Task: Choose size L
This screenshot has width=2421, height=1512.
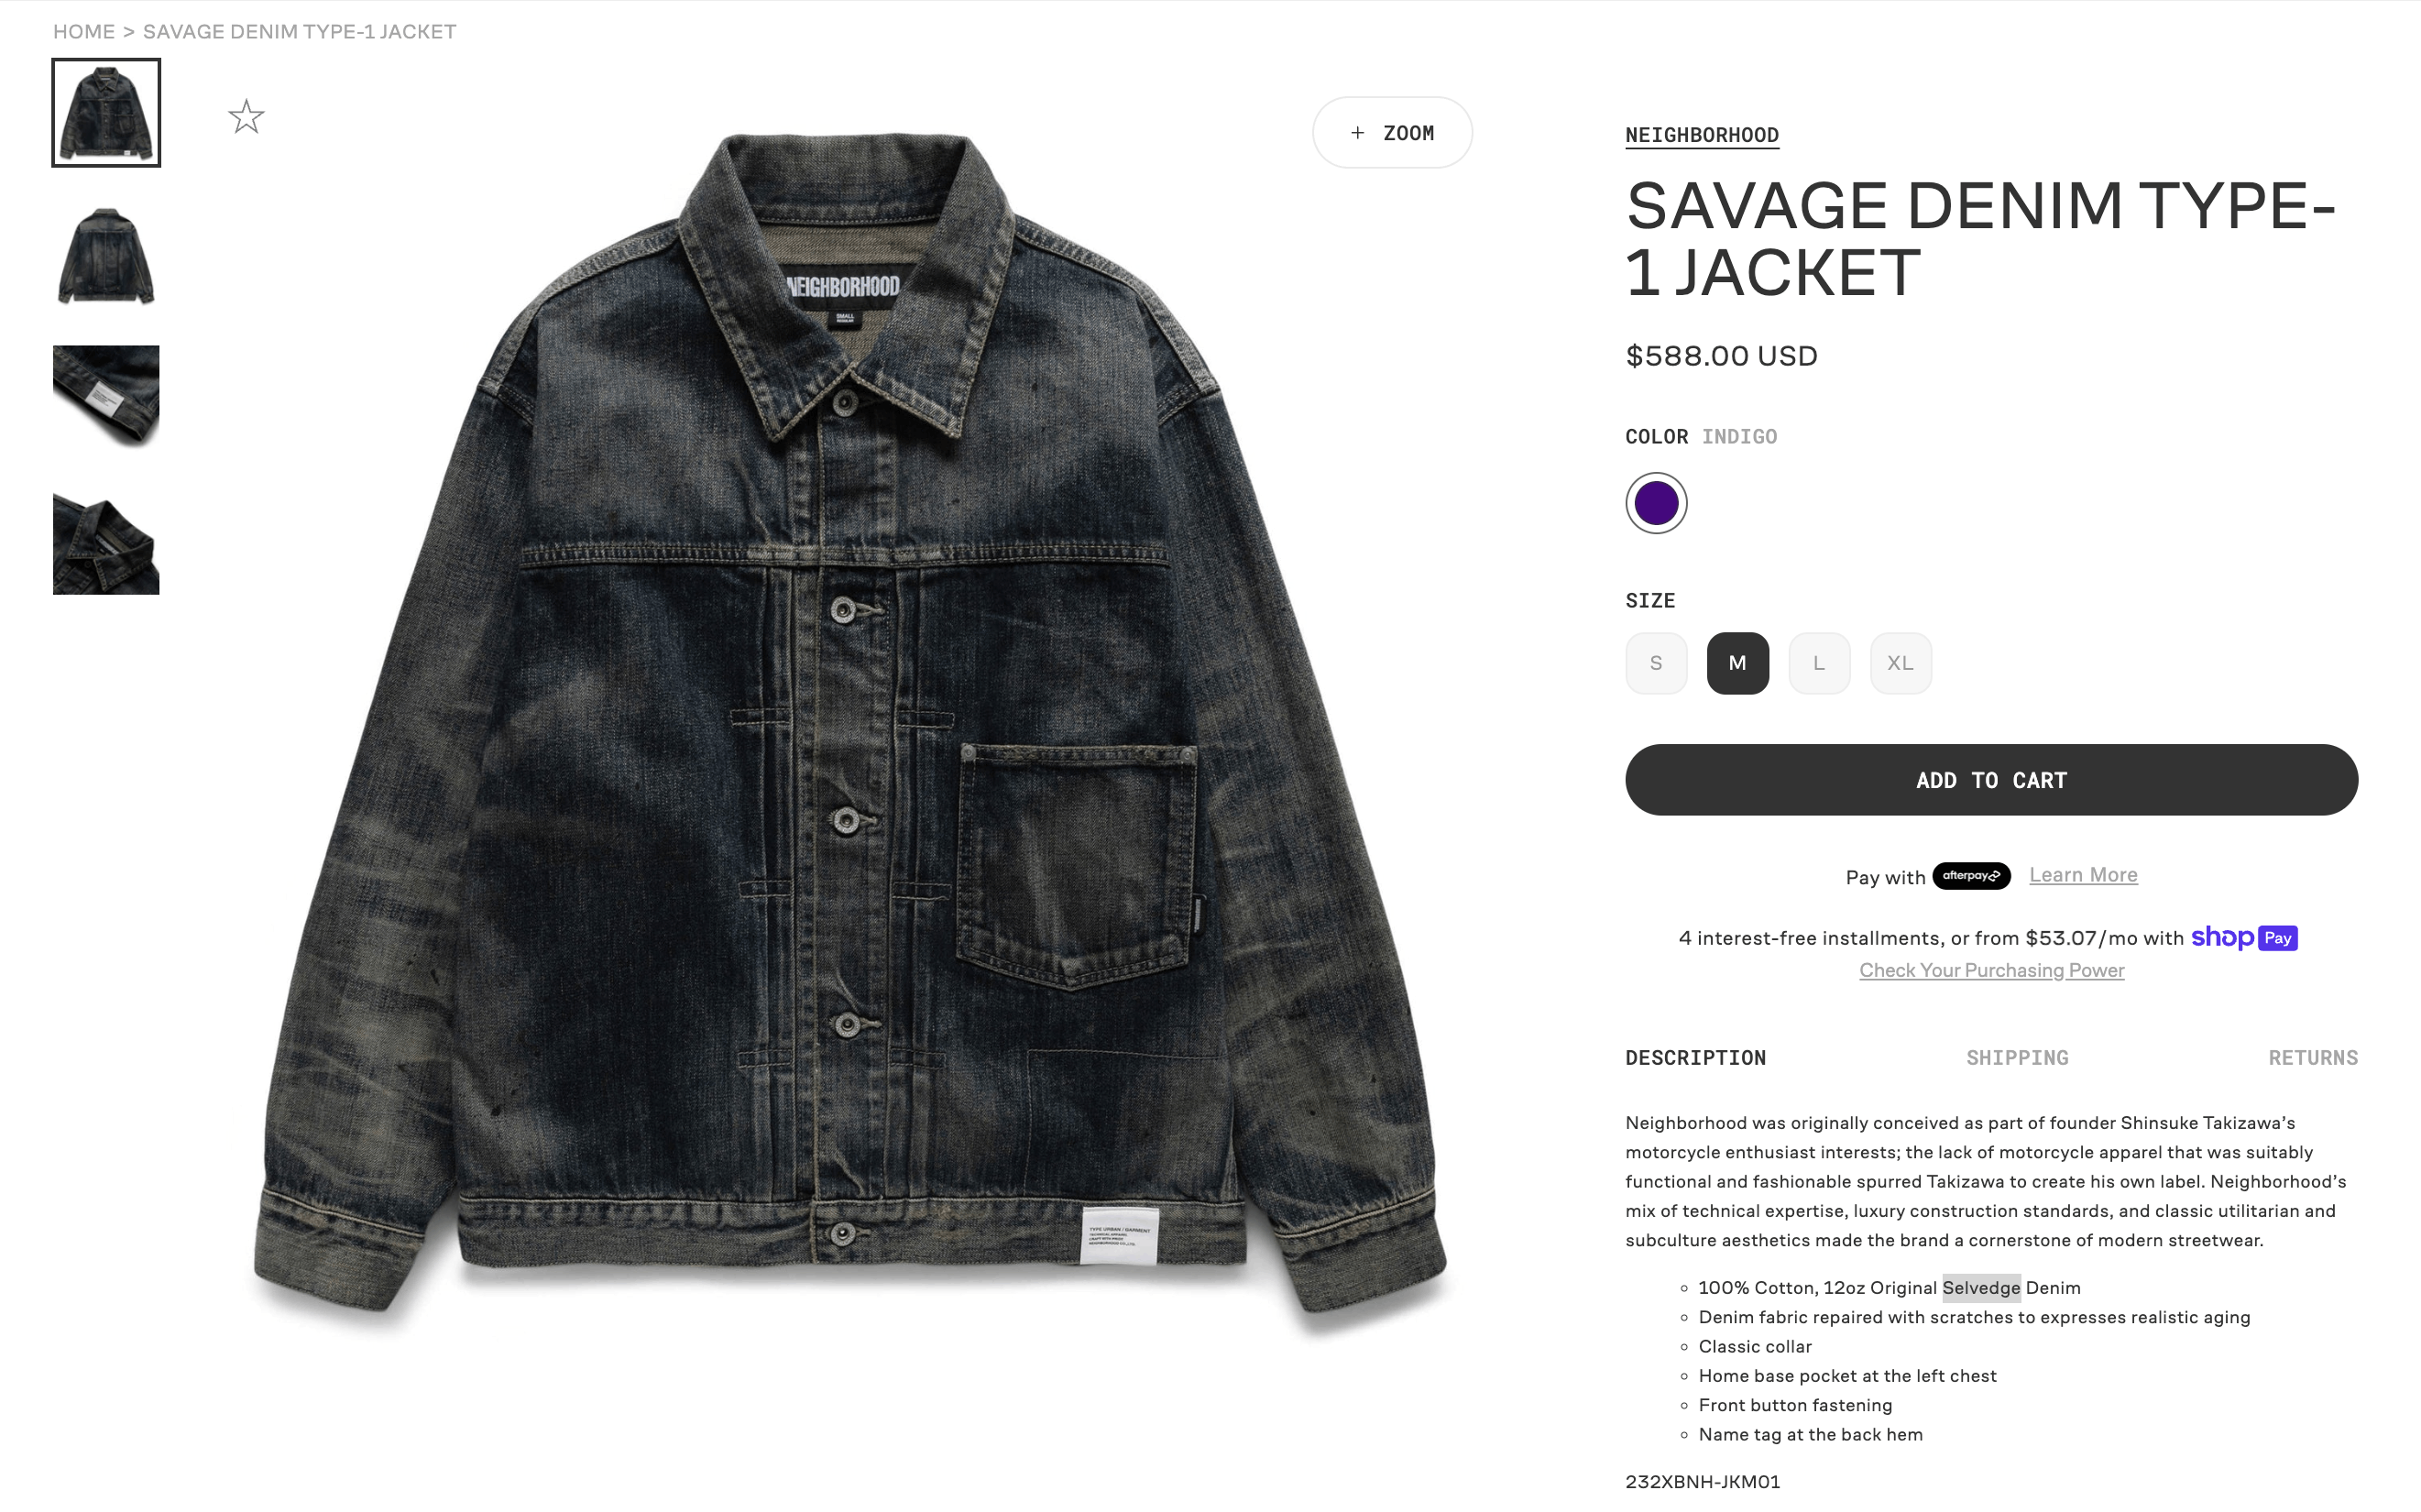Action: [1819, 663]
